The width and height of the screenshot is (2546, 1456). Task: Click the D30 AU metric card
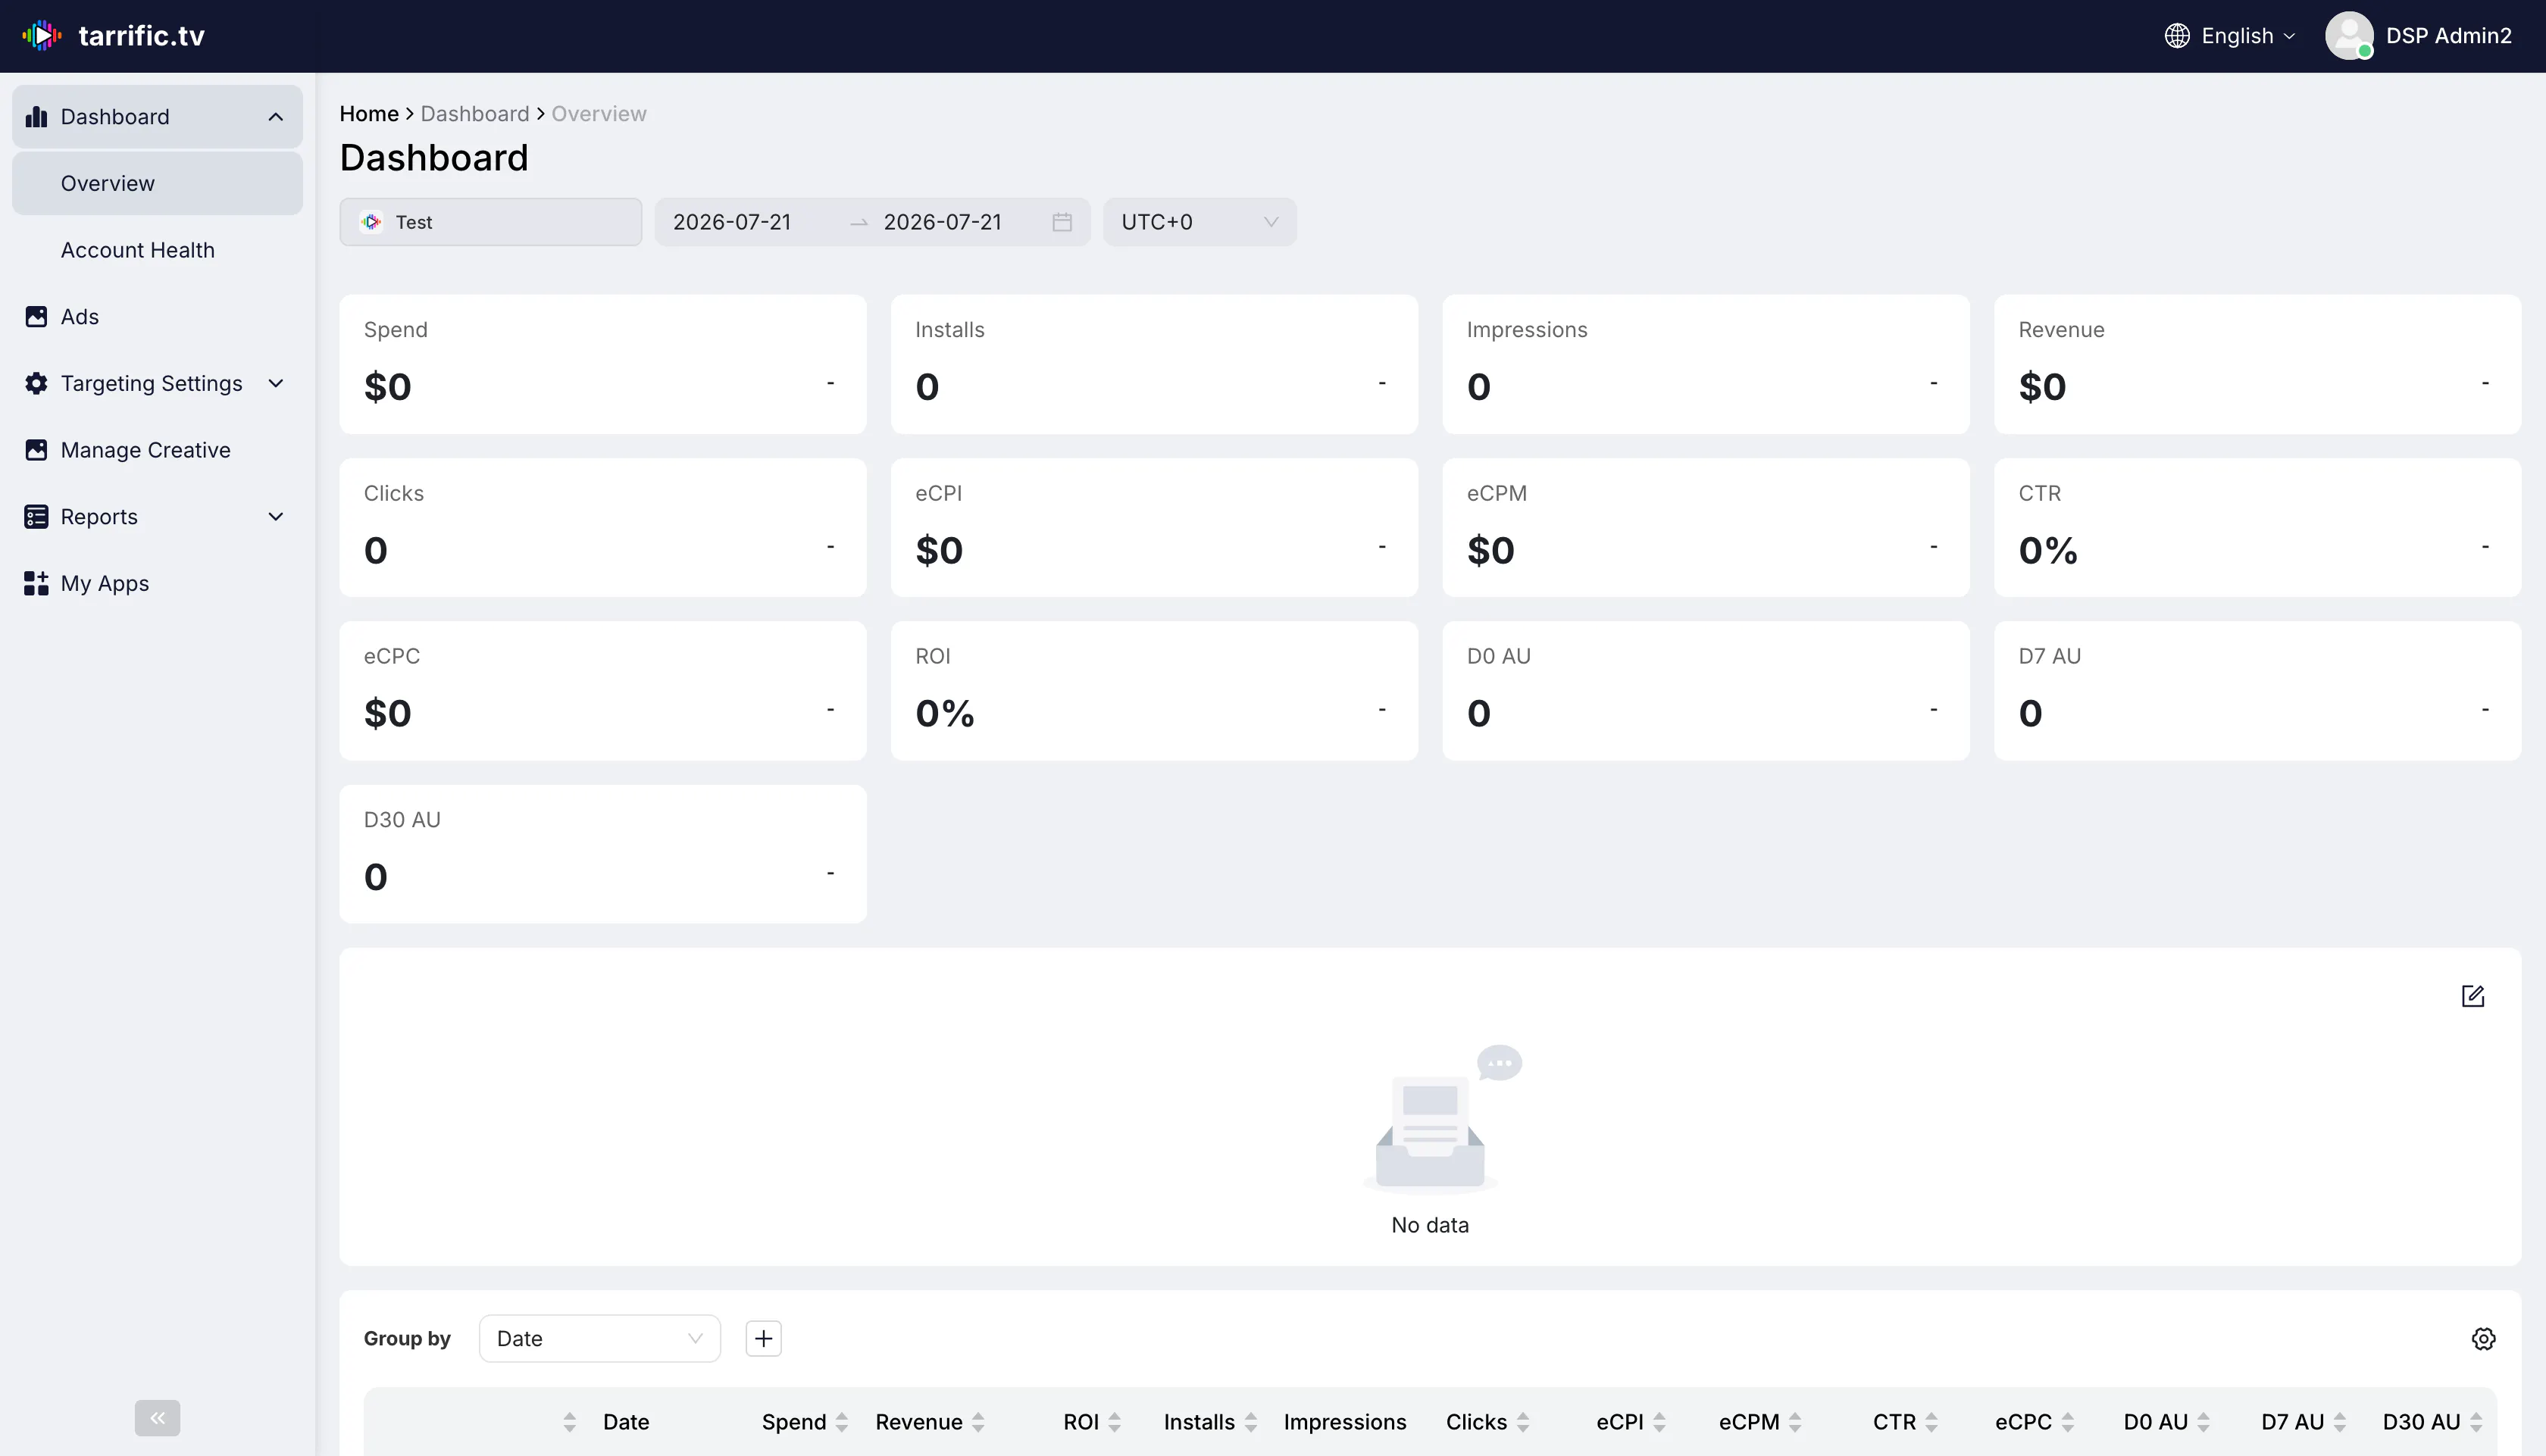click(x=603, y=854)
